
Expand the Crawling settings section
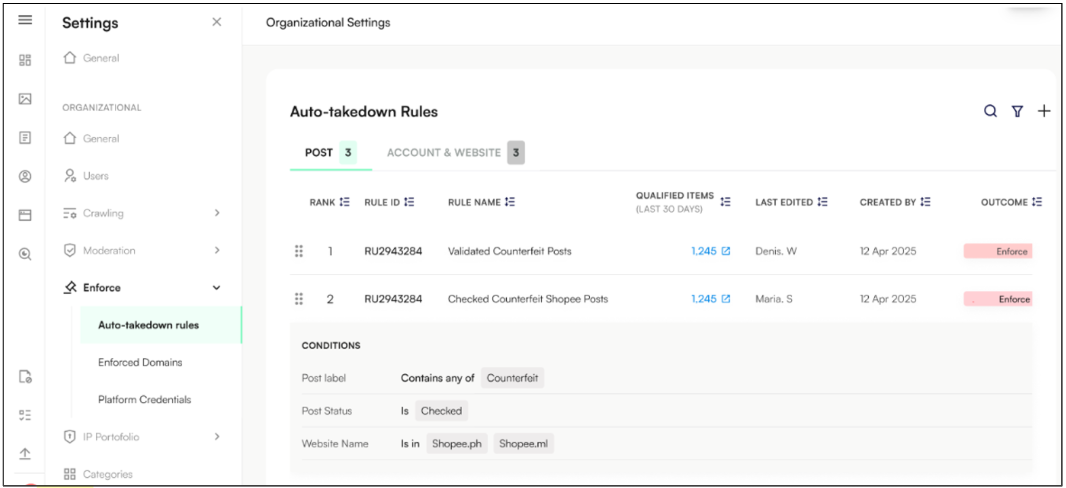coord(217,213)
